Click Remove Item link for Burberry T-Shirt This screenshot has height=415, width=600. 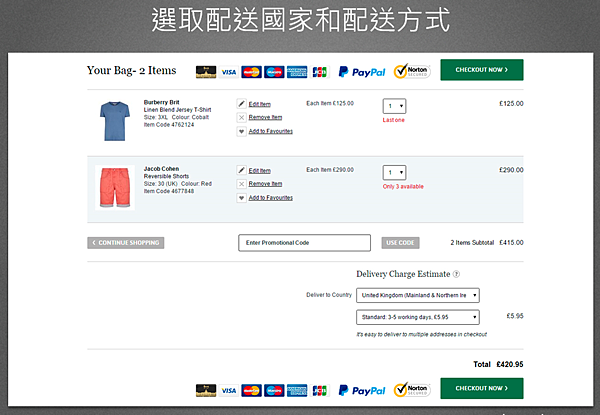(x=265, y=117)
